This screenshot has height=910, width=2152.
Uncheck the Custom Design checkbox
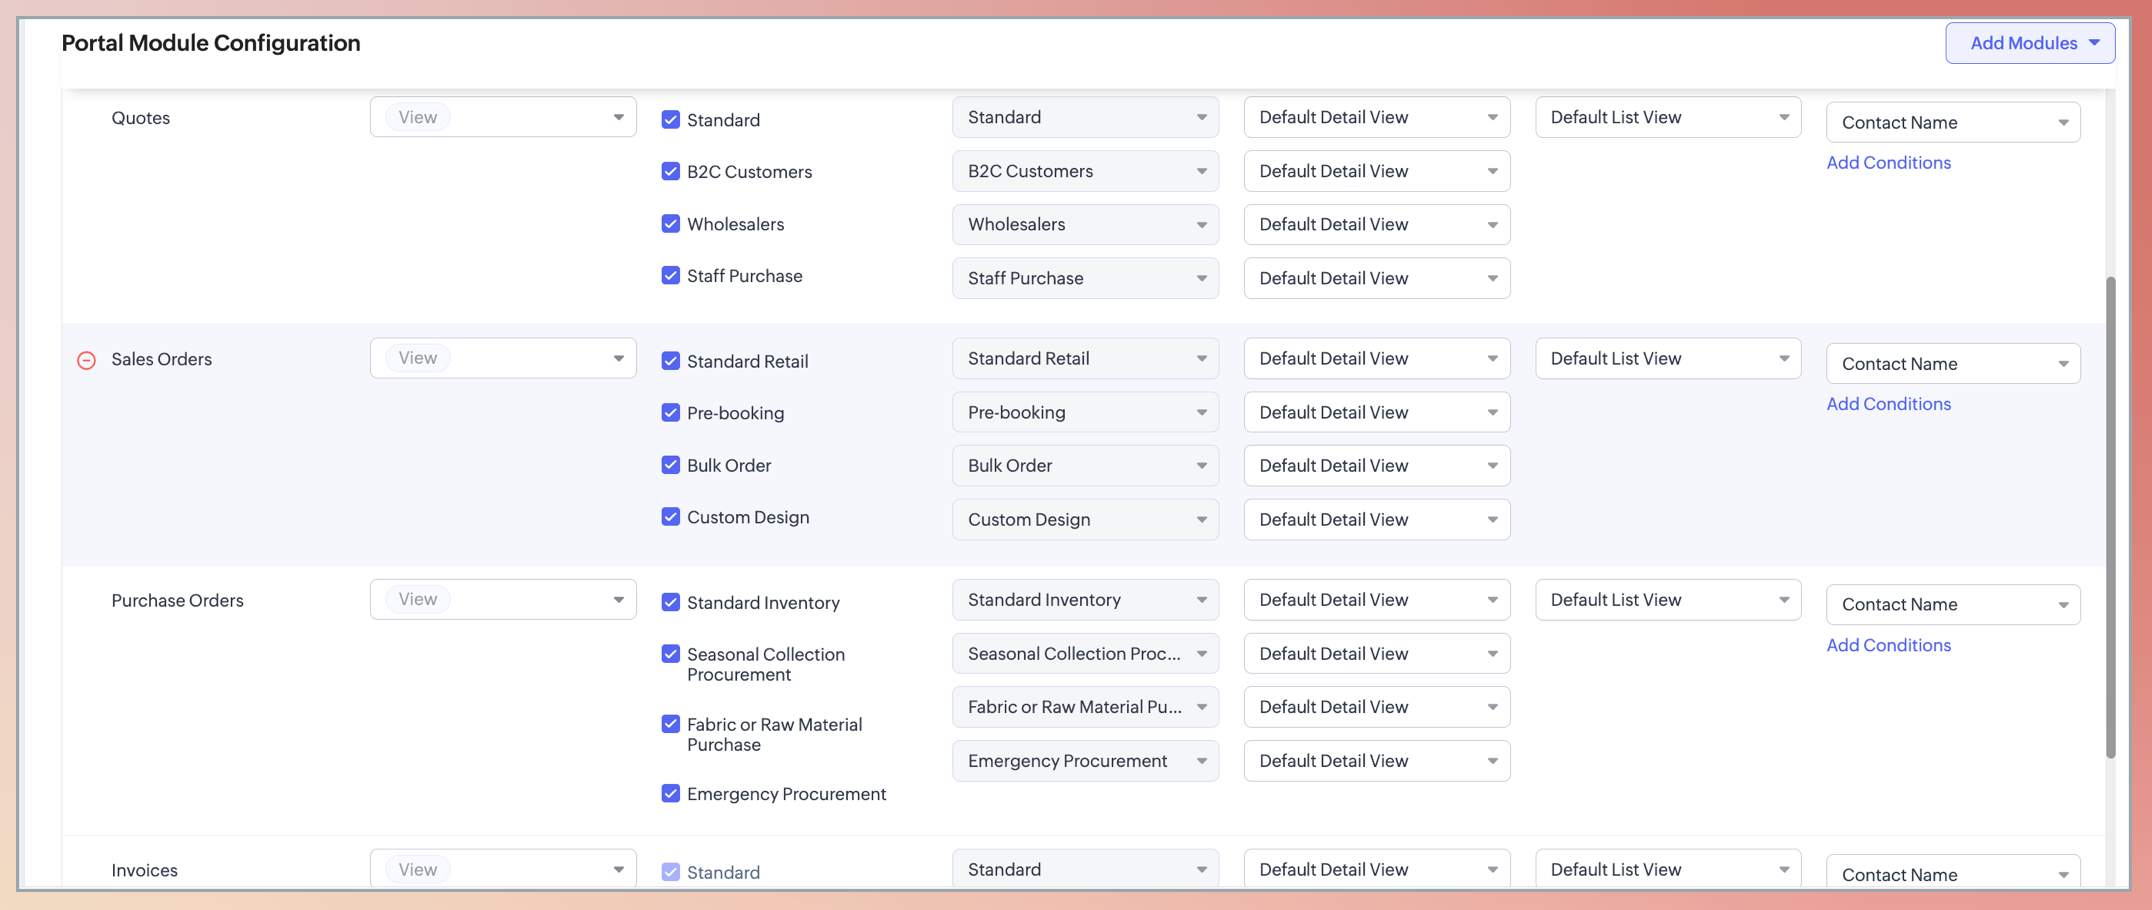pyautogui.click(x=670, y=517)
